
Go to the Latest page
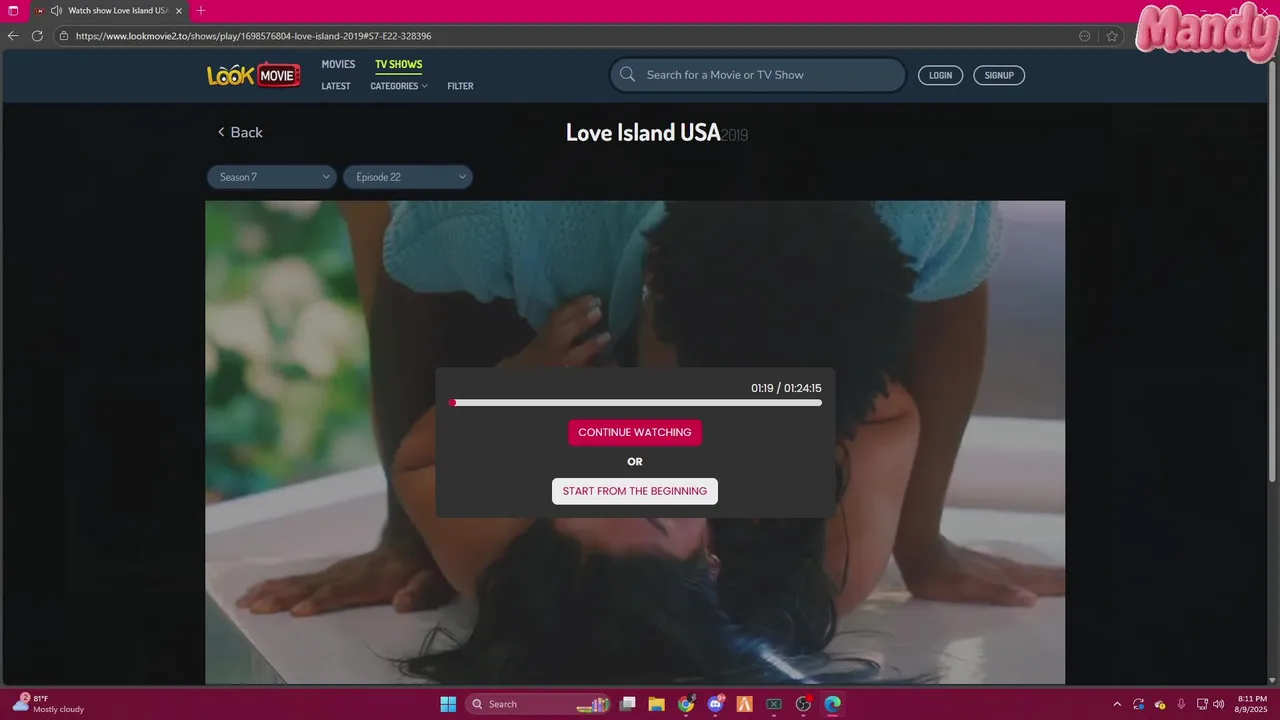[x=336, y=86]
